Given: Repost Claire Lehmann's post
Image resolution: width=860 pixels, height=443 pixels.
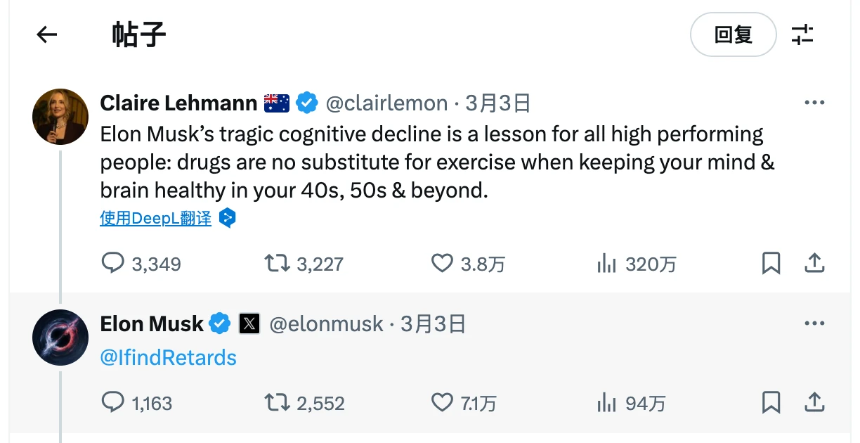Looking at the screenshot, I should 276,263.
